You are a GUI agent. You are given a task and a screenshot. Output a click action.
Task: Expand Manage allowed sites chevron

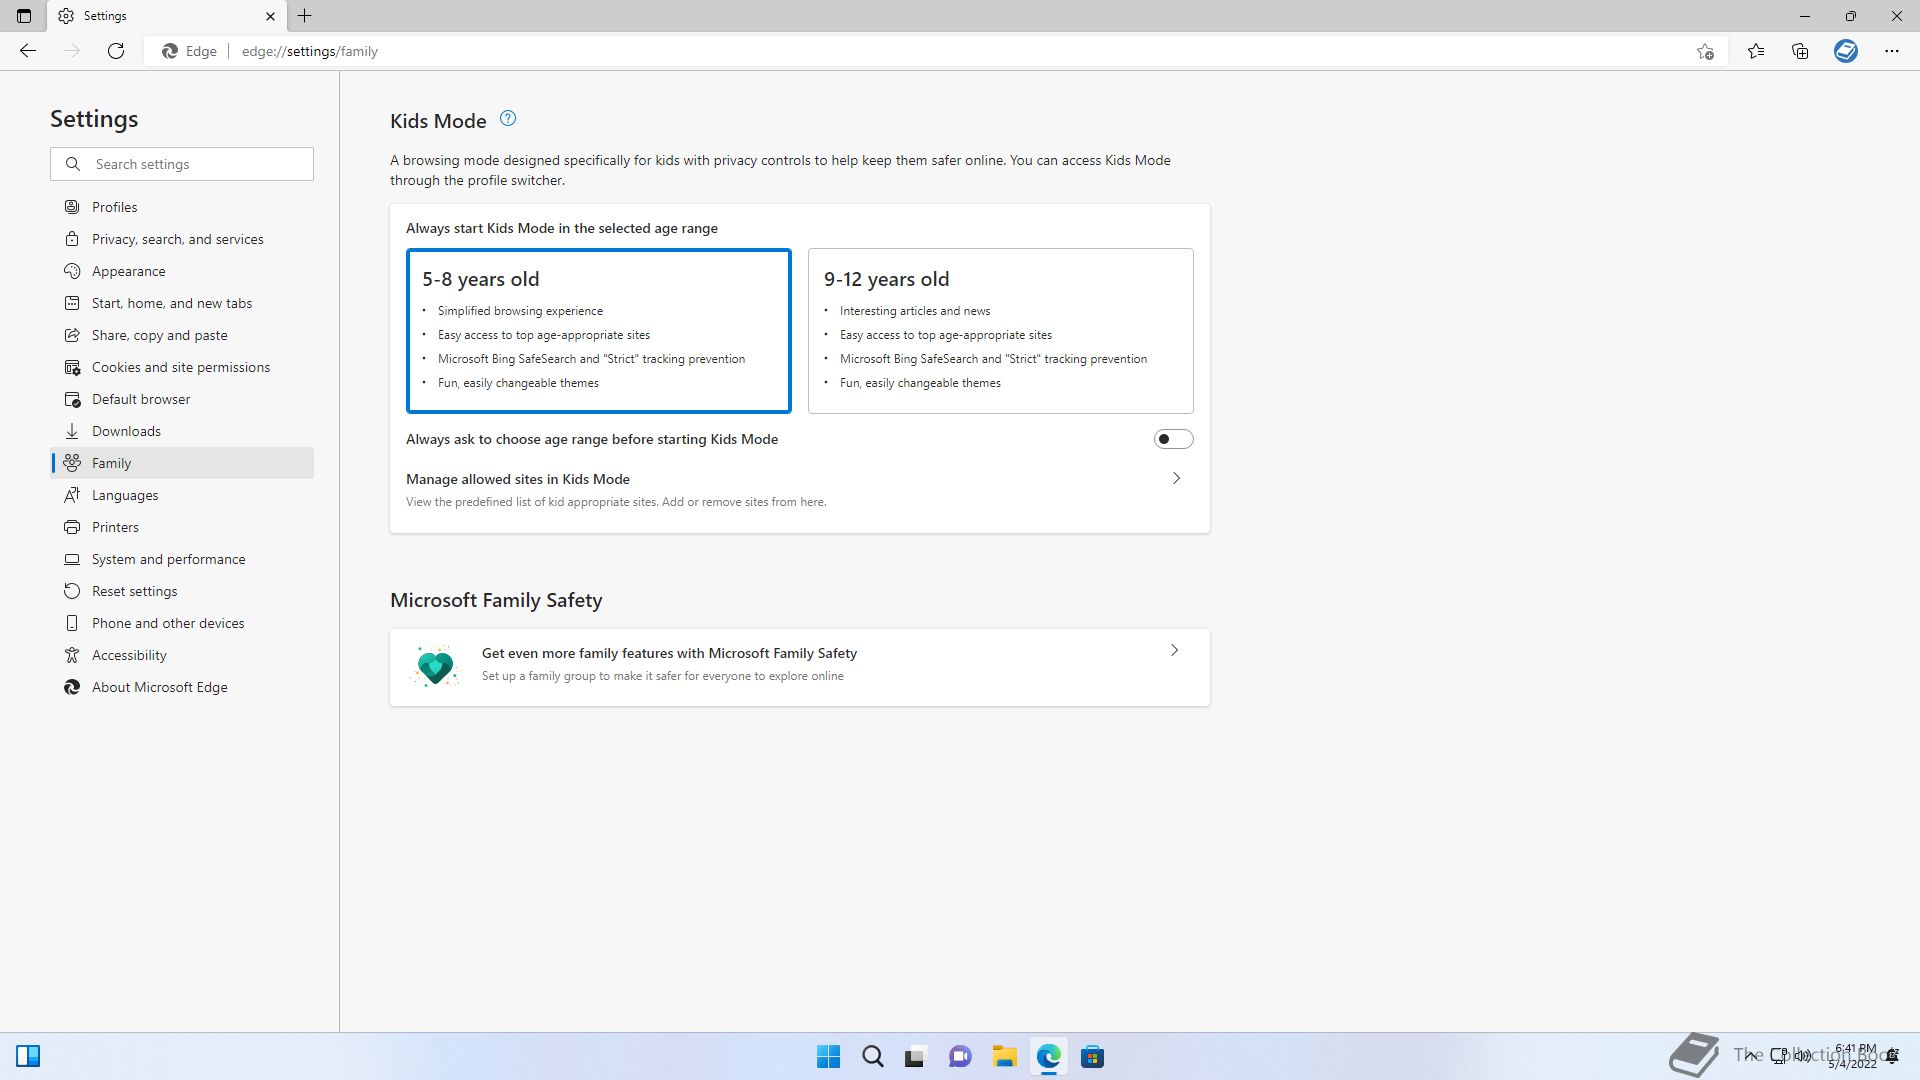click(1176, 478)
